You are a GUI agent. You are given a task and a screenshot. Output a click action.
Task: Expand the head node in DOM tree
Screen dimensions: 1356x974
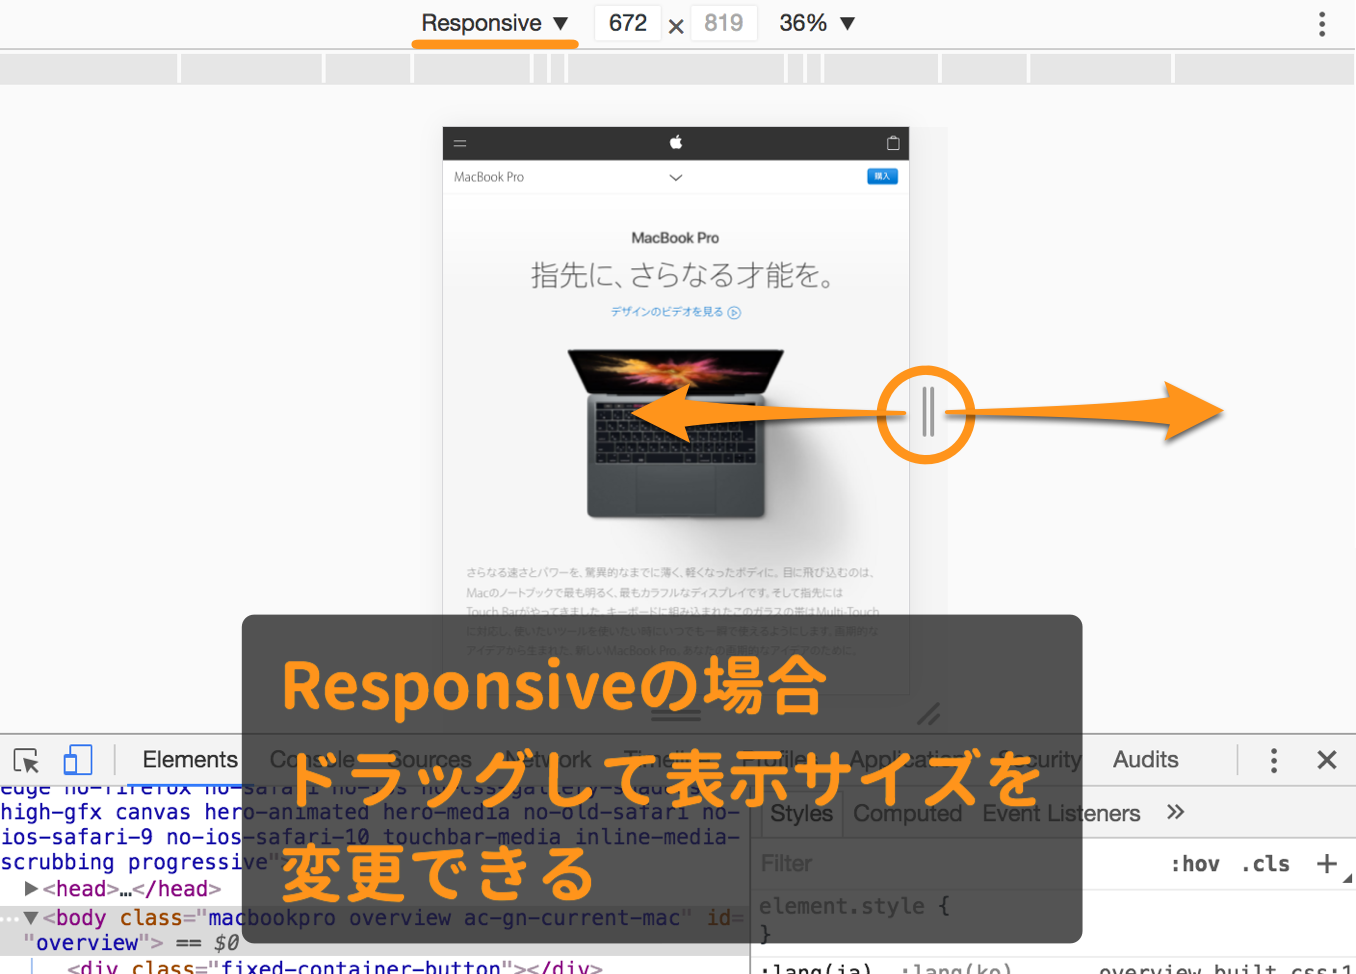pyautogui.click(x=32, y=888)
